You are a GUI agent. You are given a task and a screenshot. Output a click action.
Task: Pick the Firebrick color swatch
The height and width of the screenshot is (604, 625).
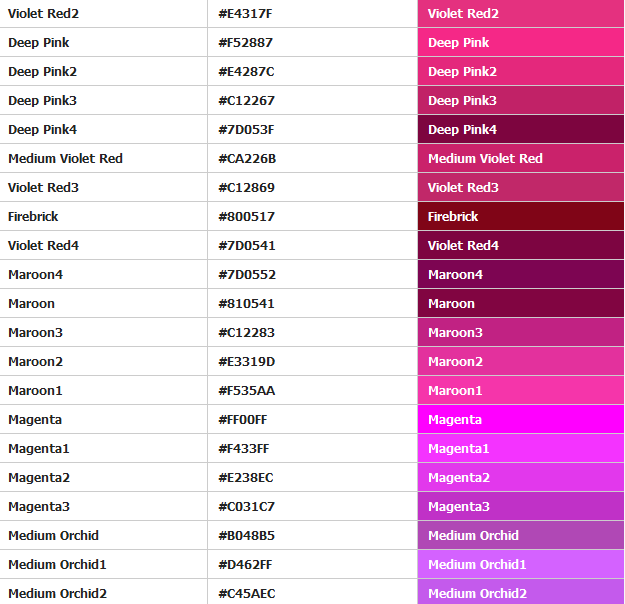click(520, 217)
